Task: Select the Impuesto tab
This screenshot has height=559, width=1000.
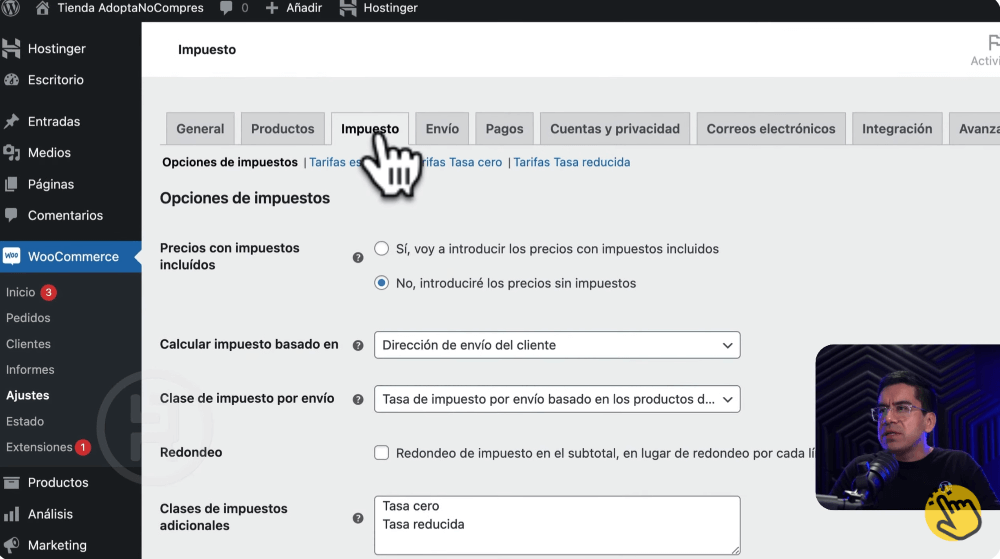Action: tap(370, 129)
